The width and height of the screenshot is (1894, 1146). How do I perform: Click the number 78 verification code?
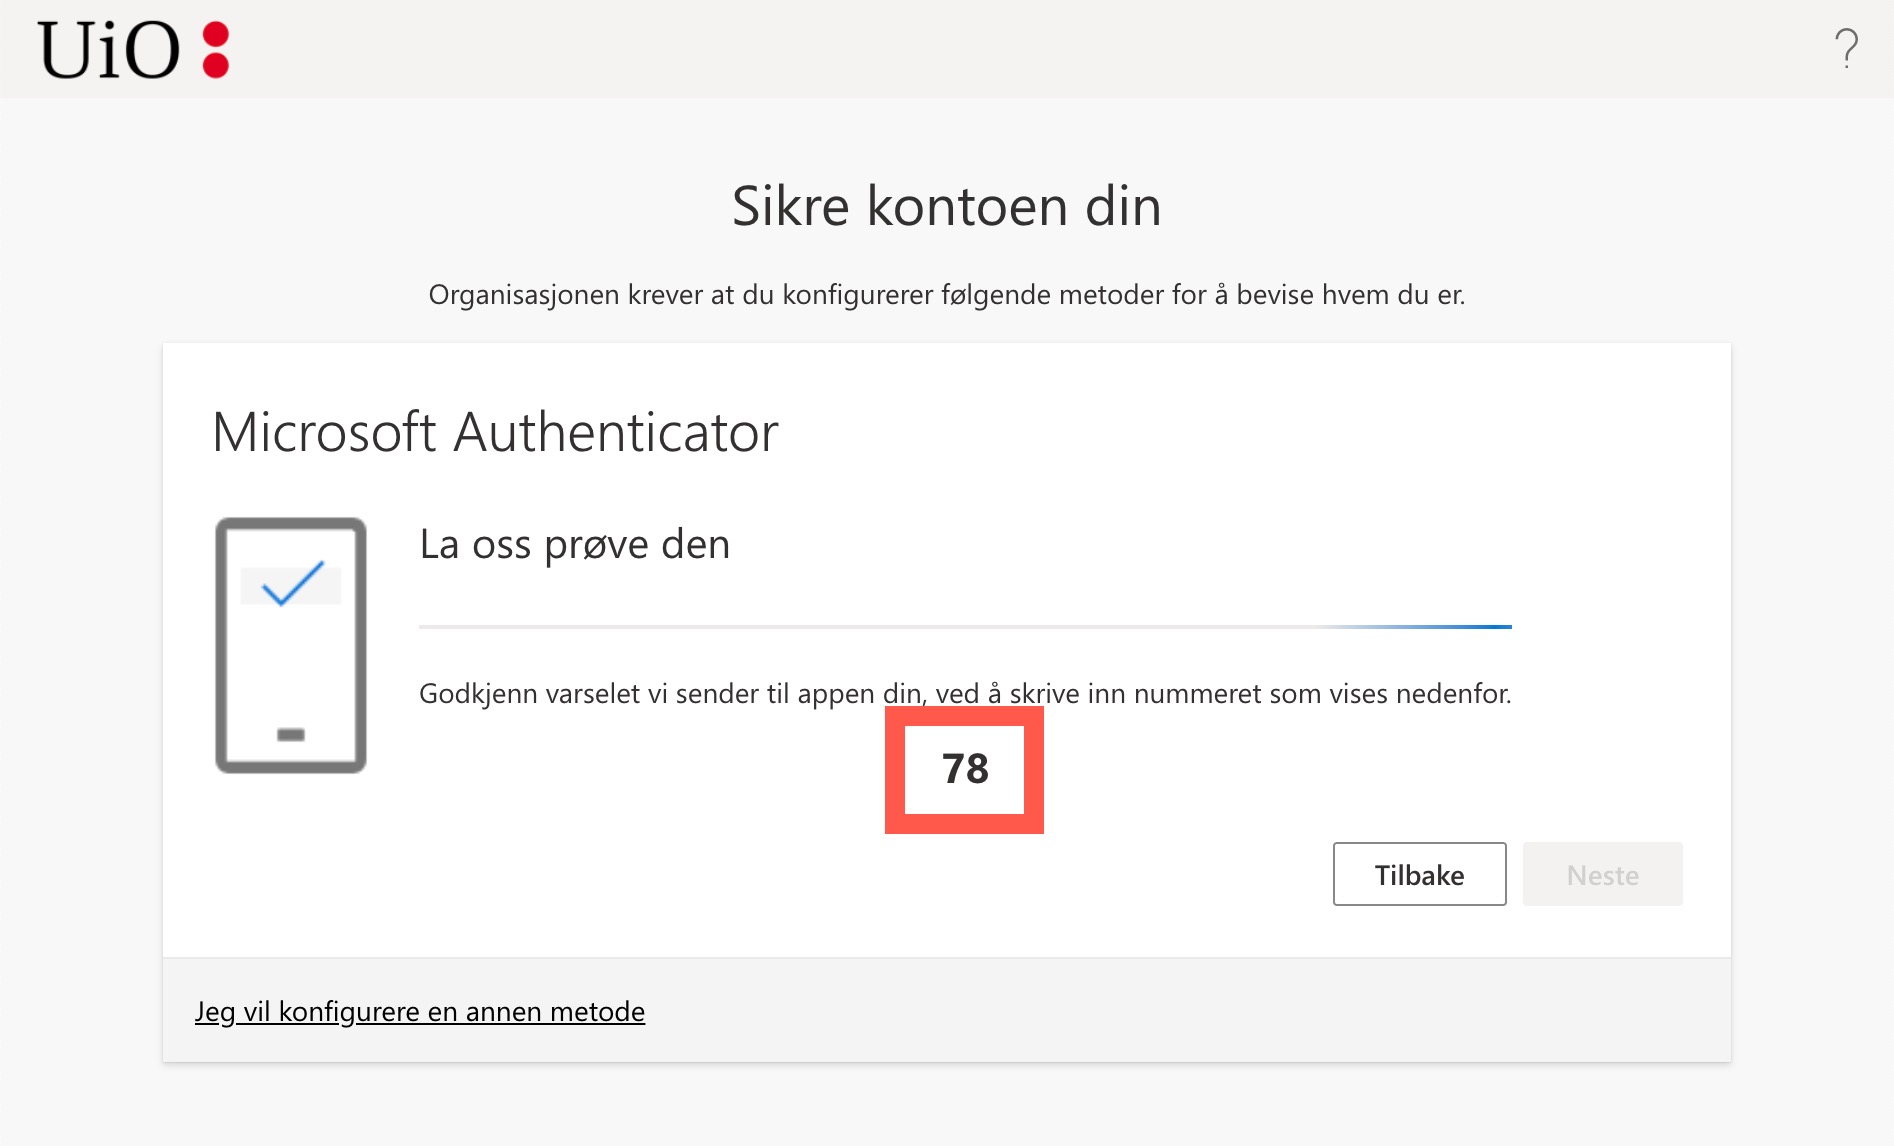[965, 769]
